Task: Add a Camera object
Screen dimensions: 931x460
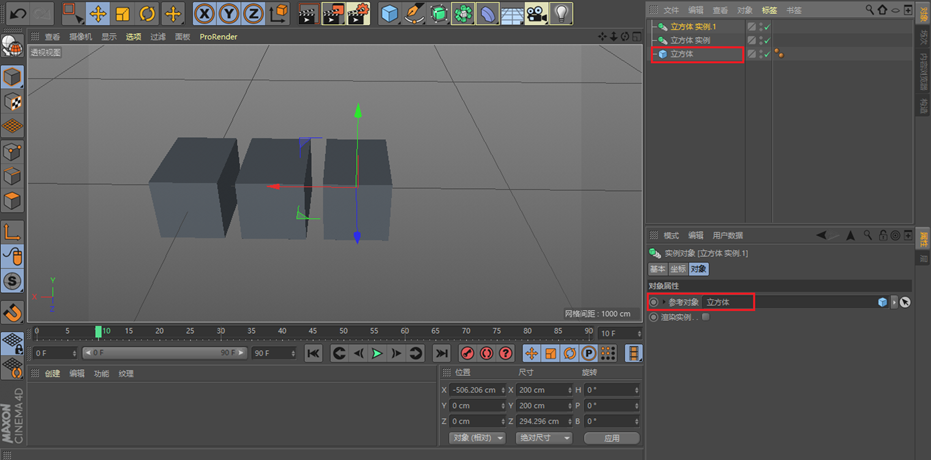Action: point(536,13)
